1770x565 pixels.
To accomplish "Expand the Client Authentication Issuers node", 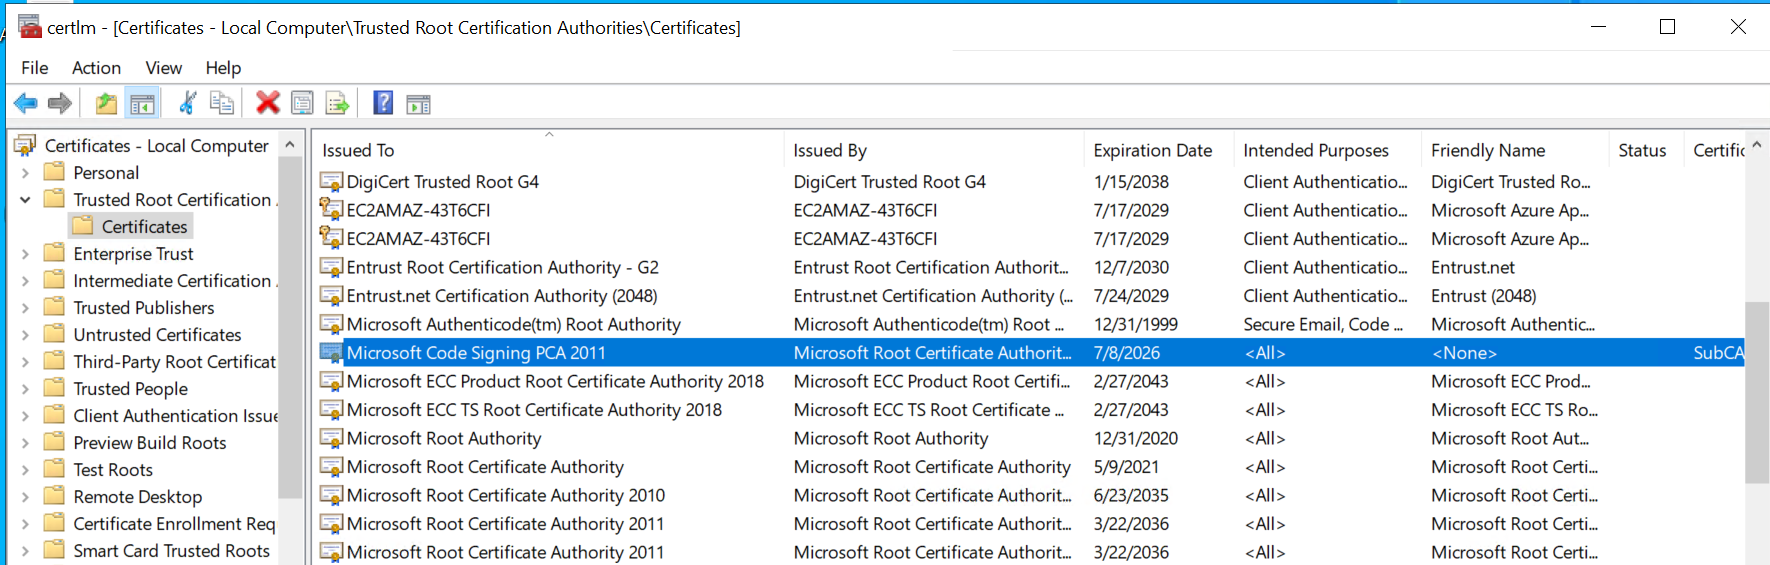I will [25, 416].
